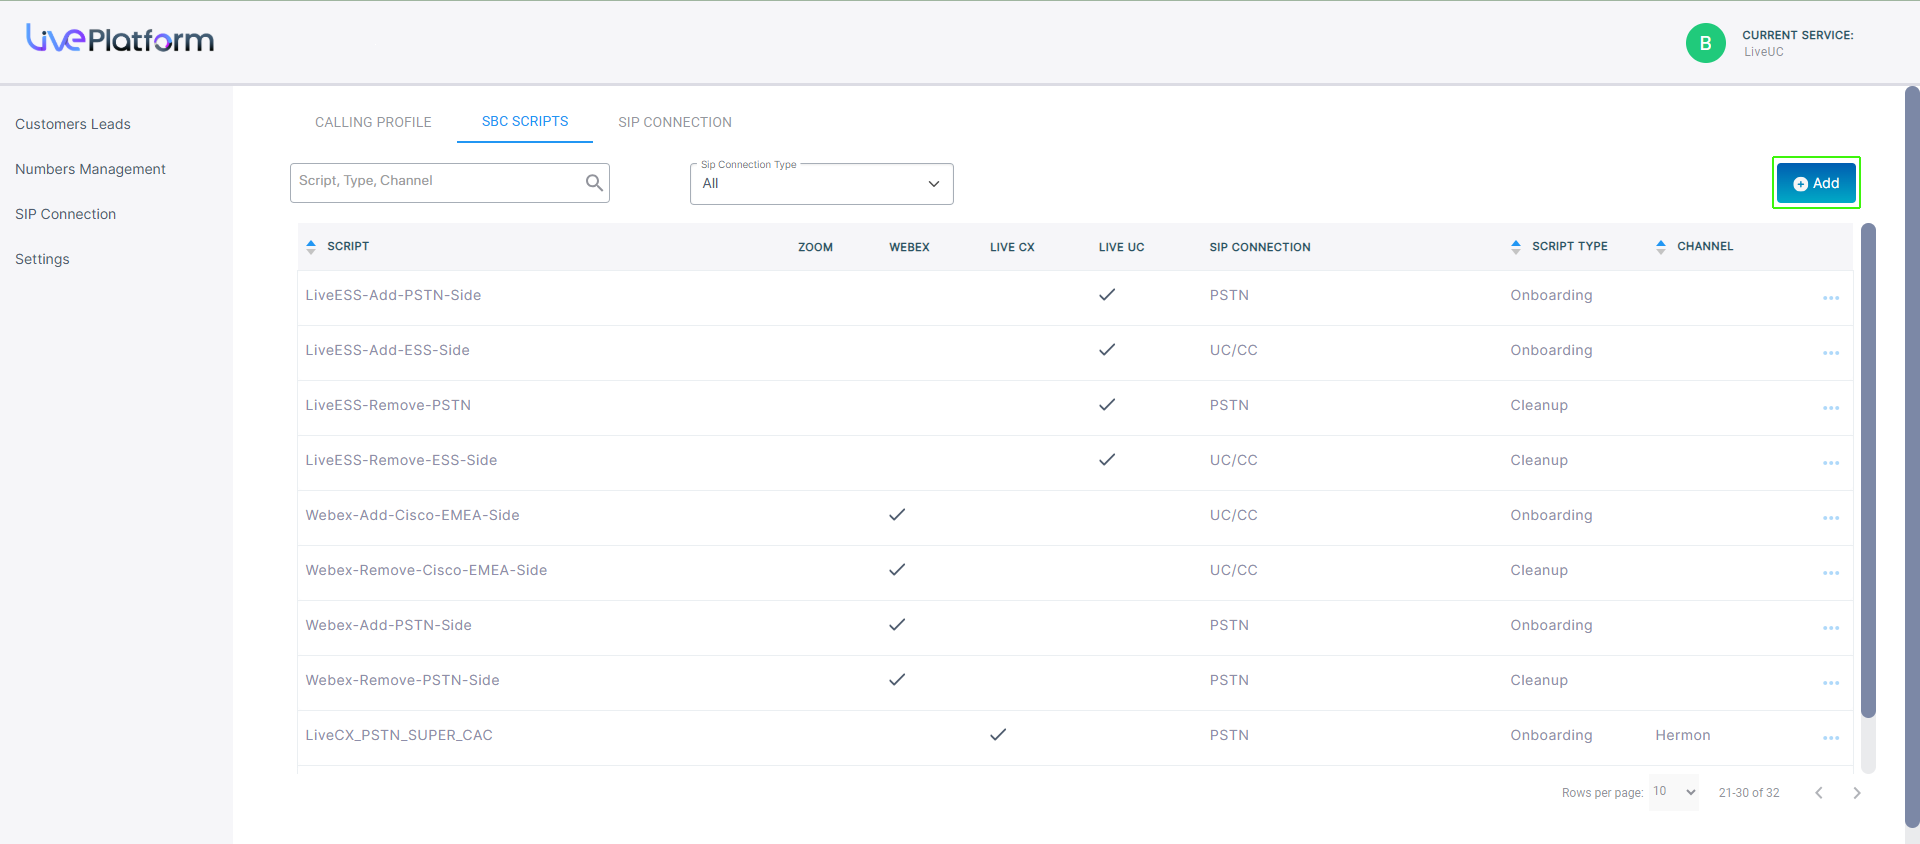This screenshot has width=1920, height=844.
Task: Click the 21-30 of 32 pagination text
Action: pos(1749,793)
